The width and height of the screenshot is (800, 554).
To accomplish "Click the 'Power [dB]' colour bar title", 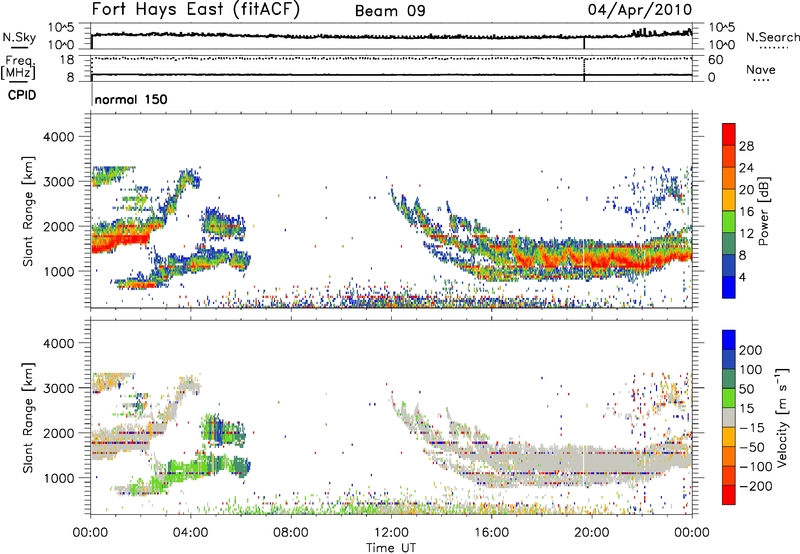I will [763, 212].
